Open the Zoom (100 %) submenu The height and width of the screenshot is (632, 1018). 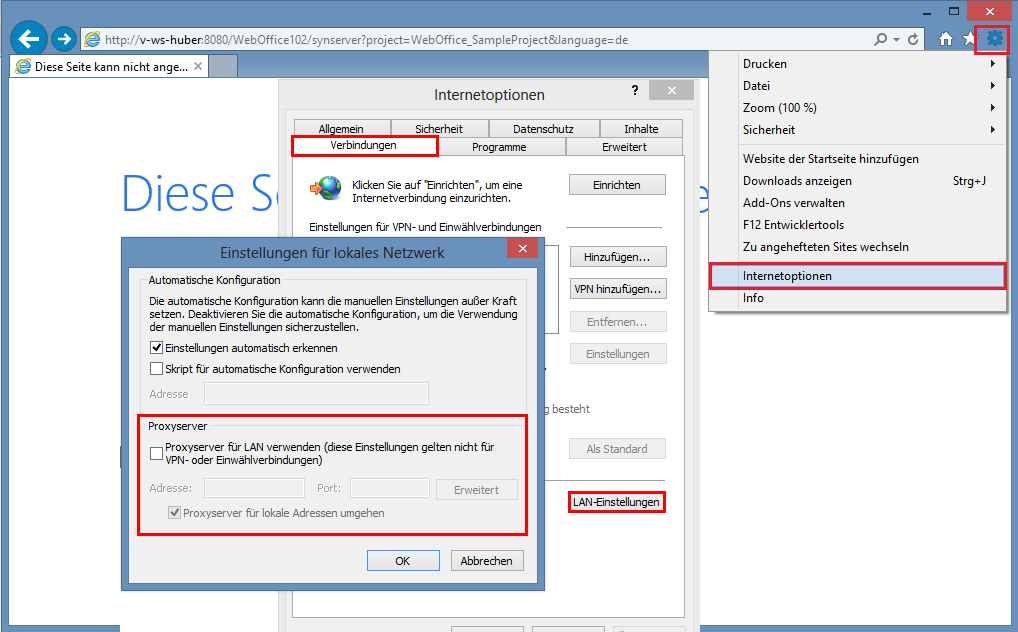pyautogui.click(x=780, y=107)
